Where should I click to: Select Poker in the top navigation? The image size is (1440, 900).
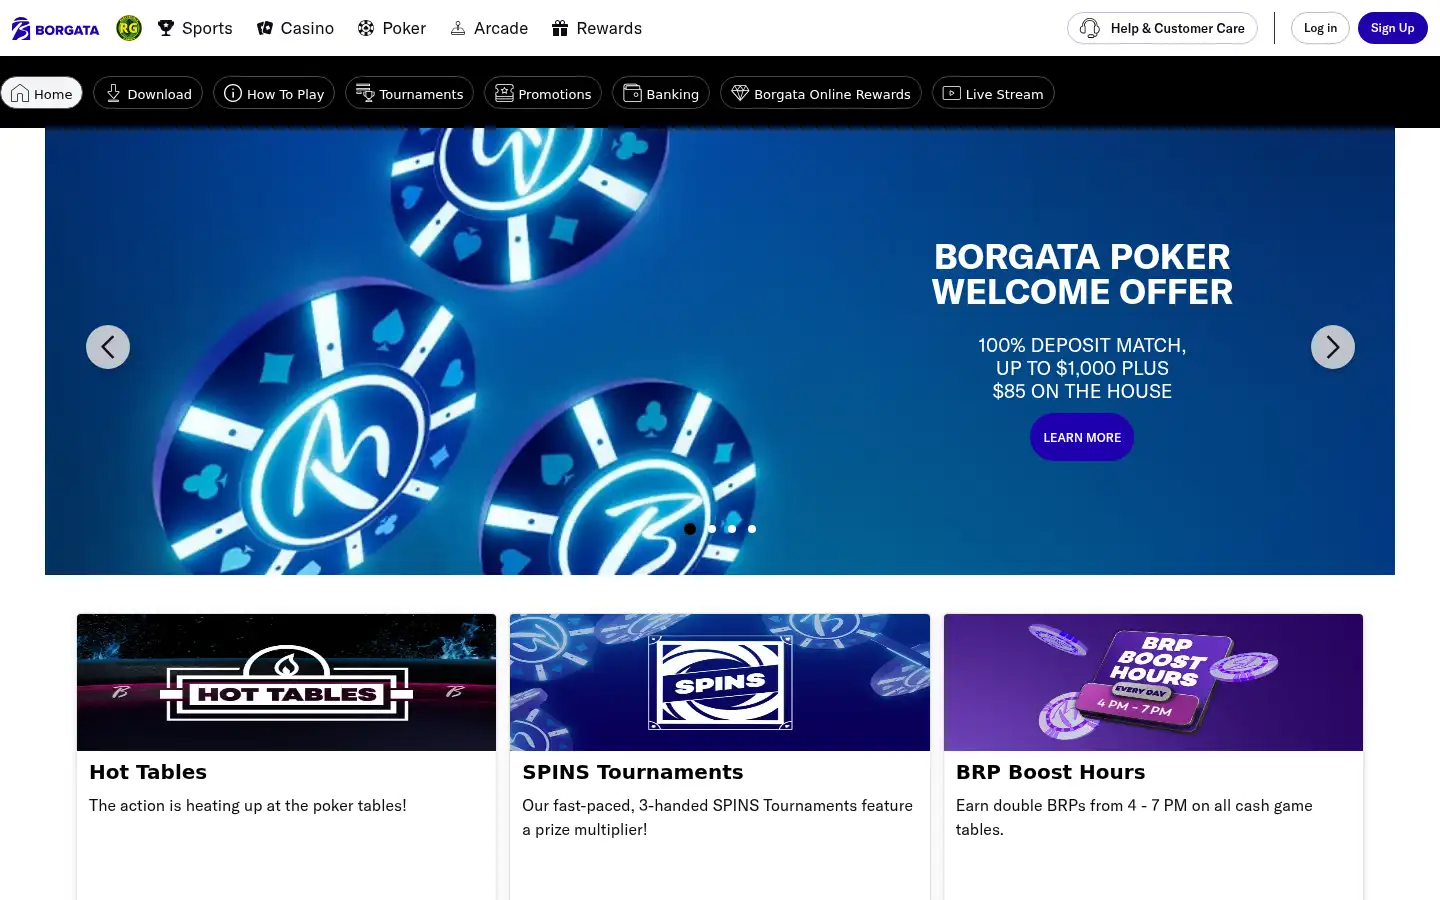(392, 28)
